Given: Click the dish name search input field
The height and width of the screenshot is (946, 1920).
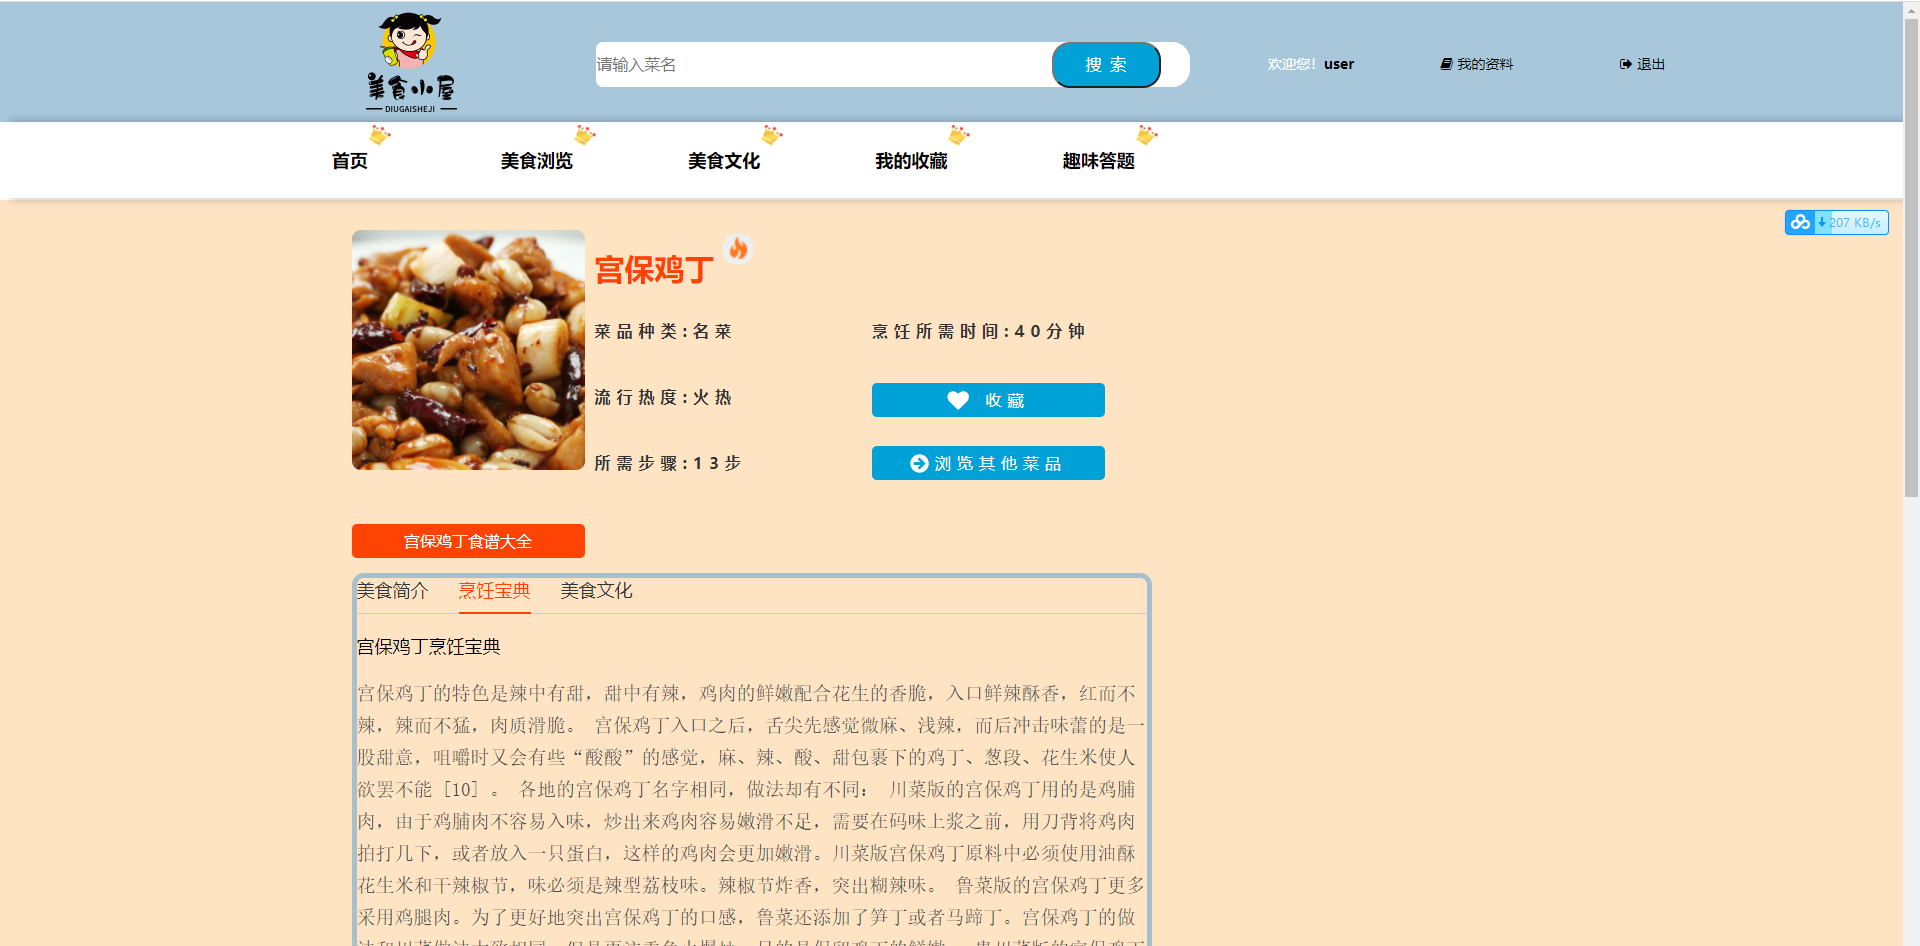Looking at the screenshot, I should pos(820,64).
